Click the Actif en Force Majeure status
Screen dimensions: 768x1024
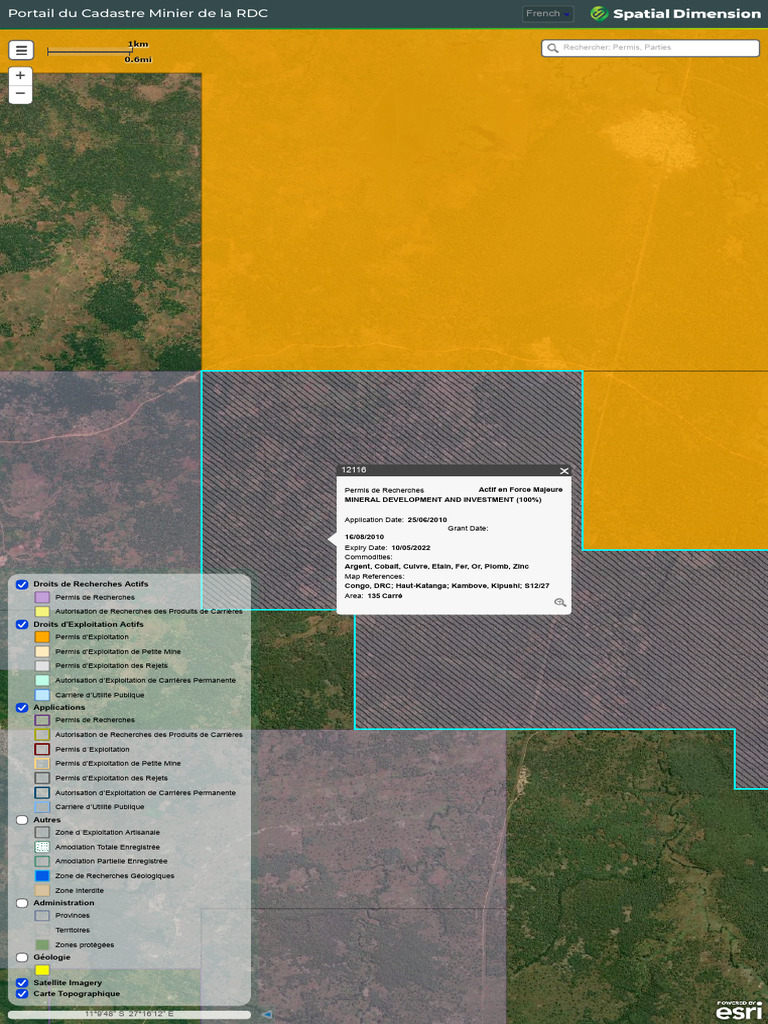coord(520,490)
